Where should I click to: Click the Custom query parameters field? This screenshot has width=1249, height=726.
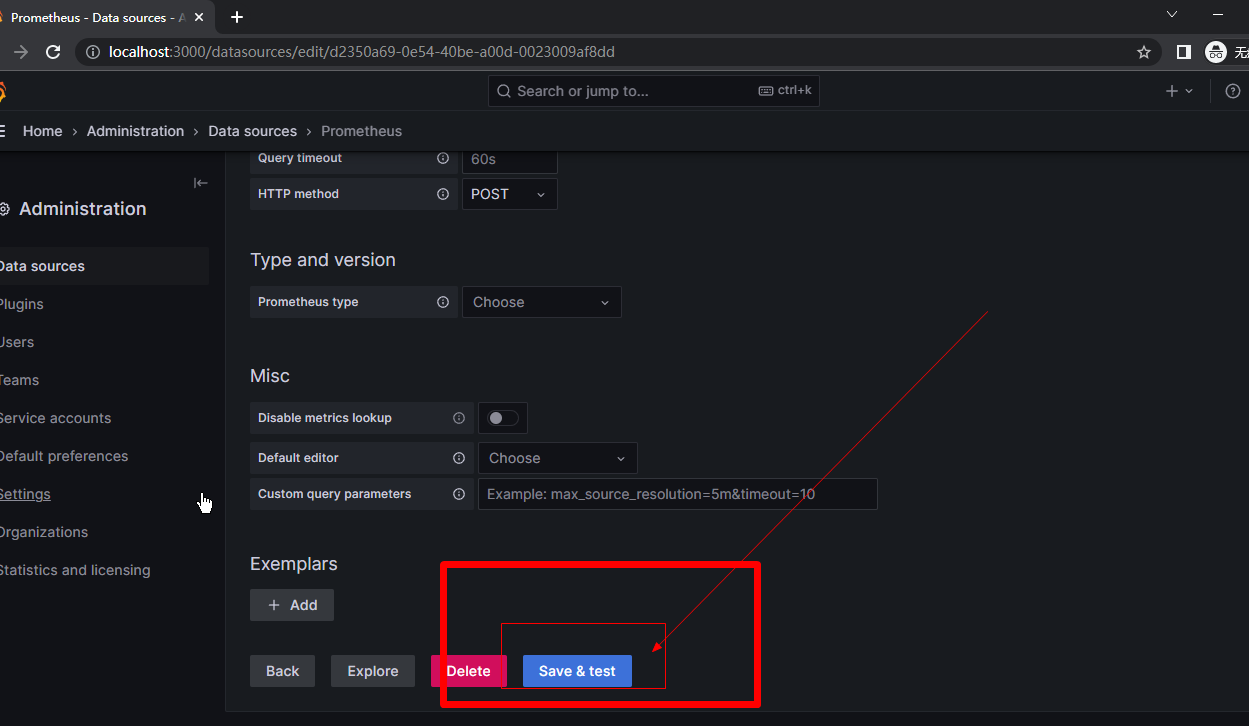pos(678,494)
